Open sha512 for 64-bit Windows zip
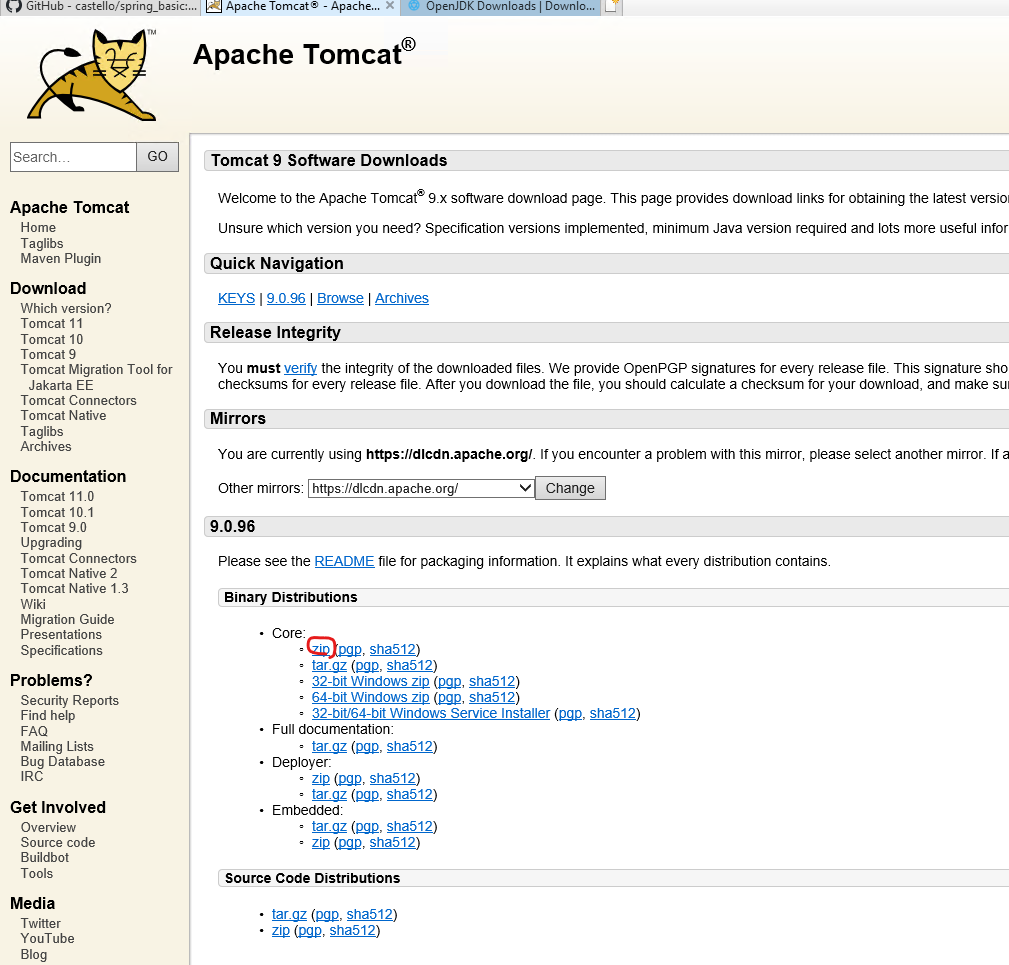The image size is (1009, 965). coord(492,697)
